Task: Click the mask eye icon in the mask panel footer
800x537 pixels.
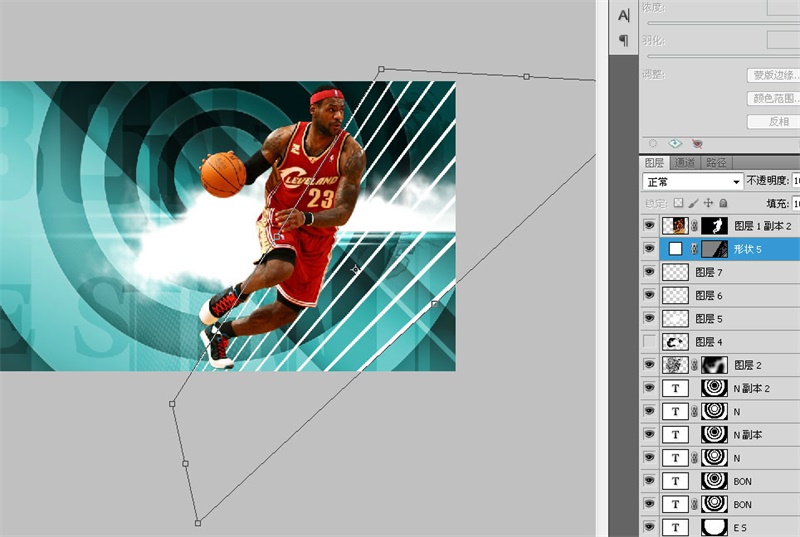Action: 675,143
